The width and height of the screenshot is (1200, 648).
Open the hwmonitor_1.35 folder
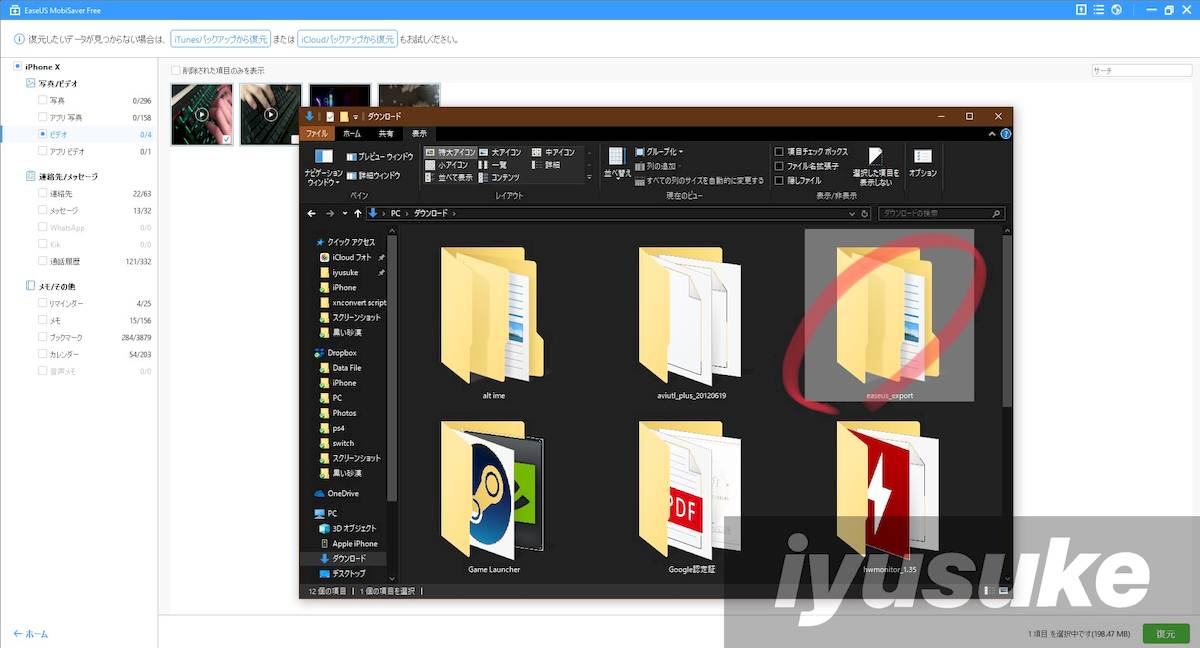[x=889, y=496]
